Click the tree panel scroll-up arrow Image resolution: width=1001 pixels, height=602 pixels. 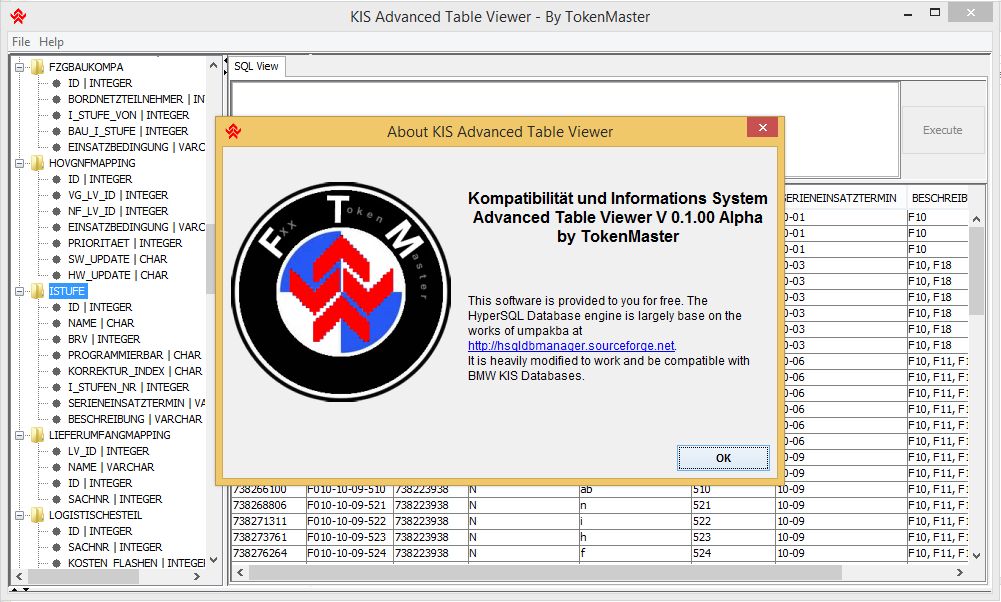coord(213,65)
